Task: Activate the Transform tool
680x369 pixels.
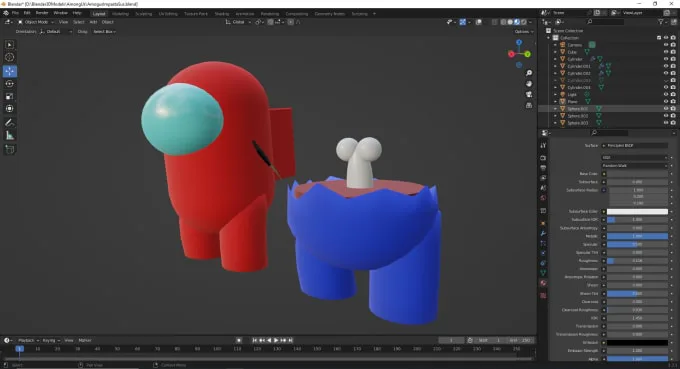Action: pos(10,109)
